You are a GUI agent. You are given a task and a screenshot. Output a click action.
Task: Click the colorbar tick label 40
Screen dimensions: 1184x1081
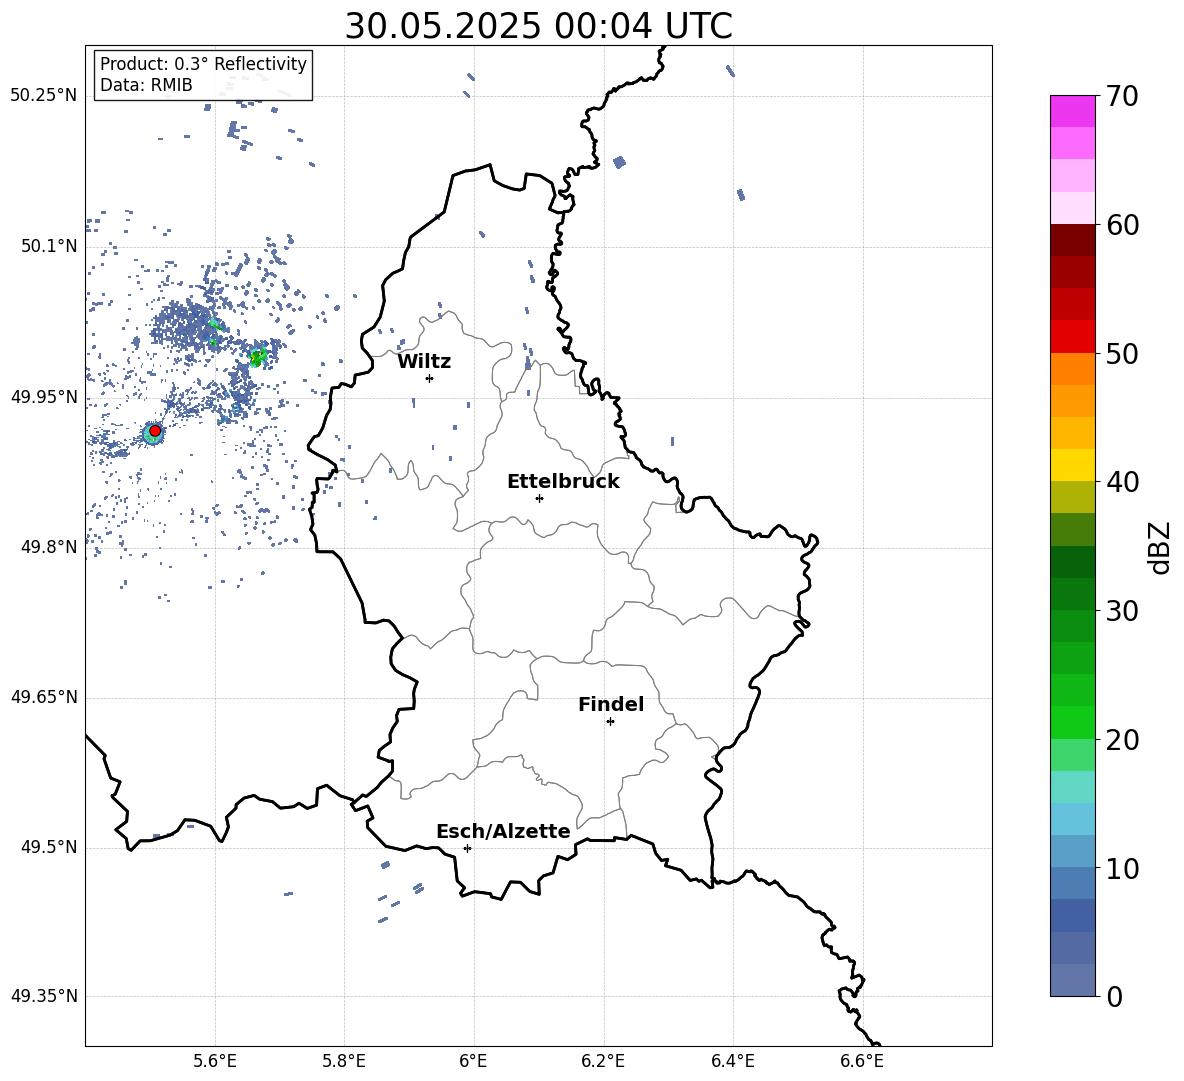[x=1122, y=482]
